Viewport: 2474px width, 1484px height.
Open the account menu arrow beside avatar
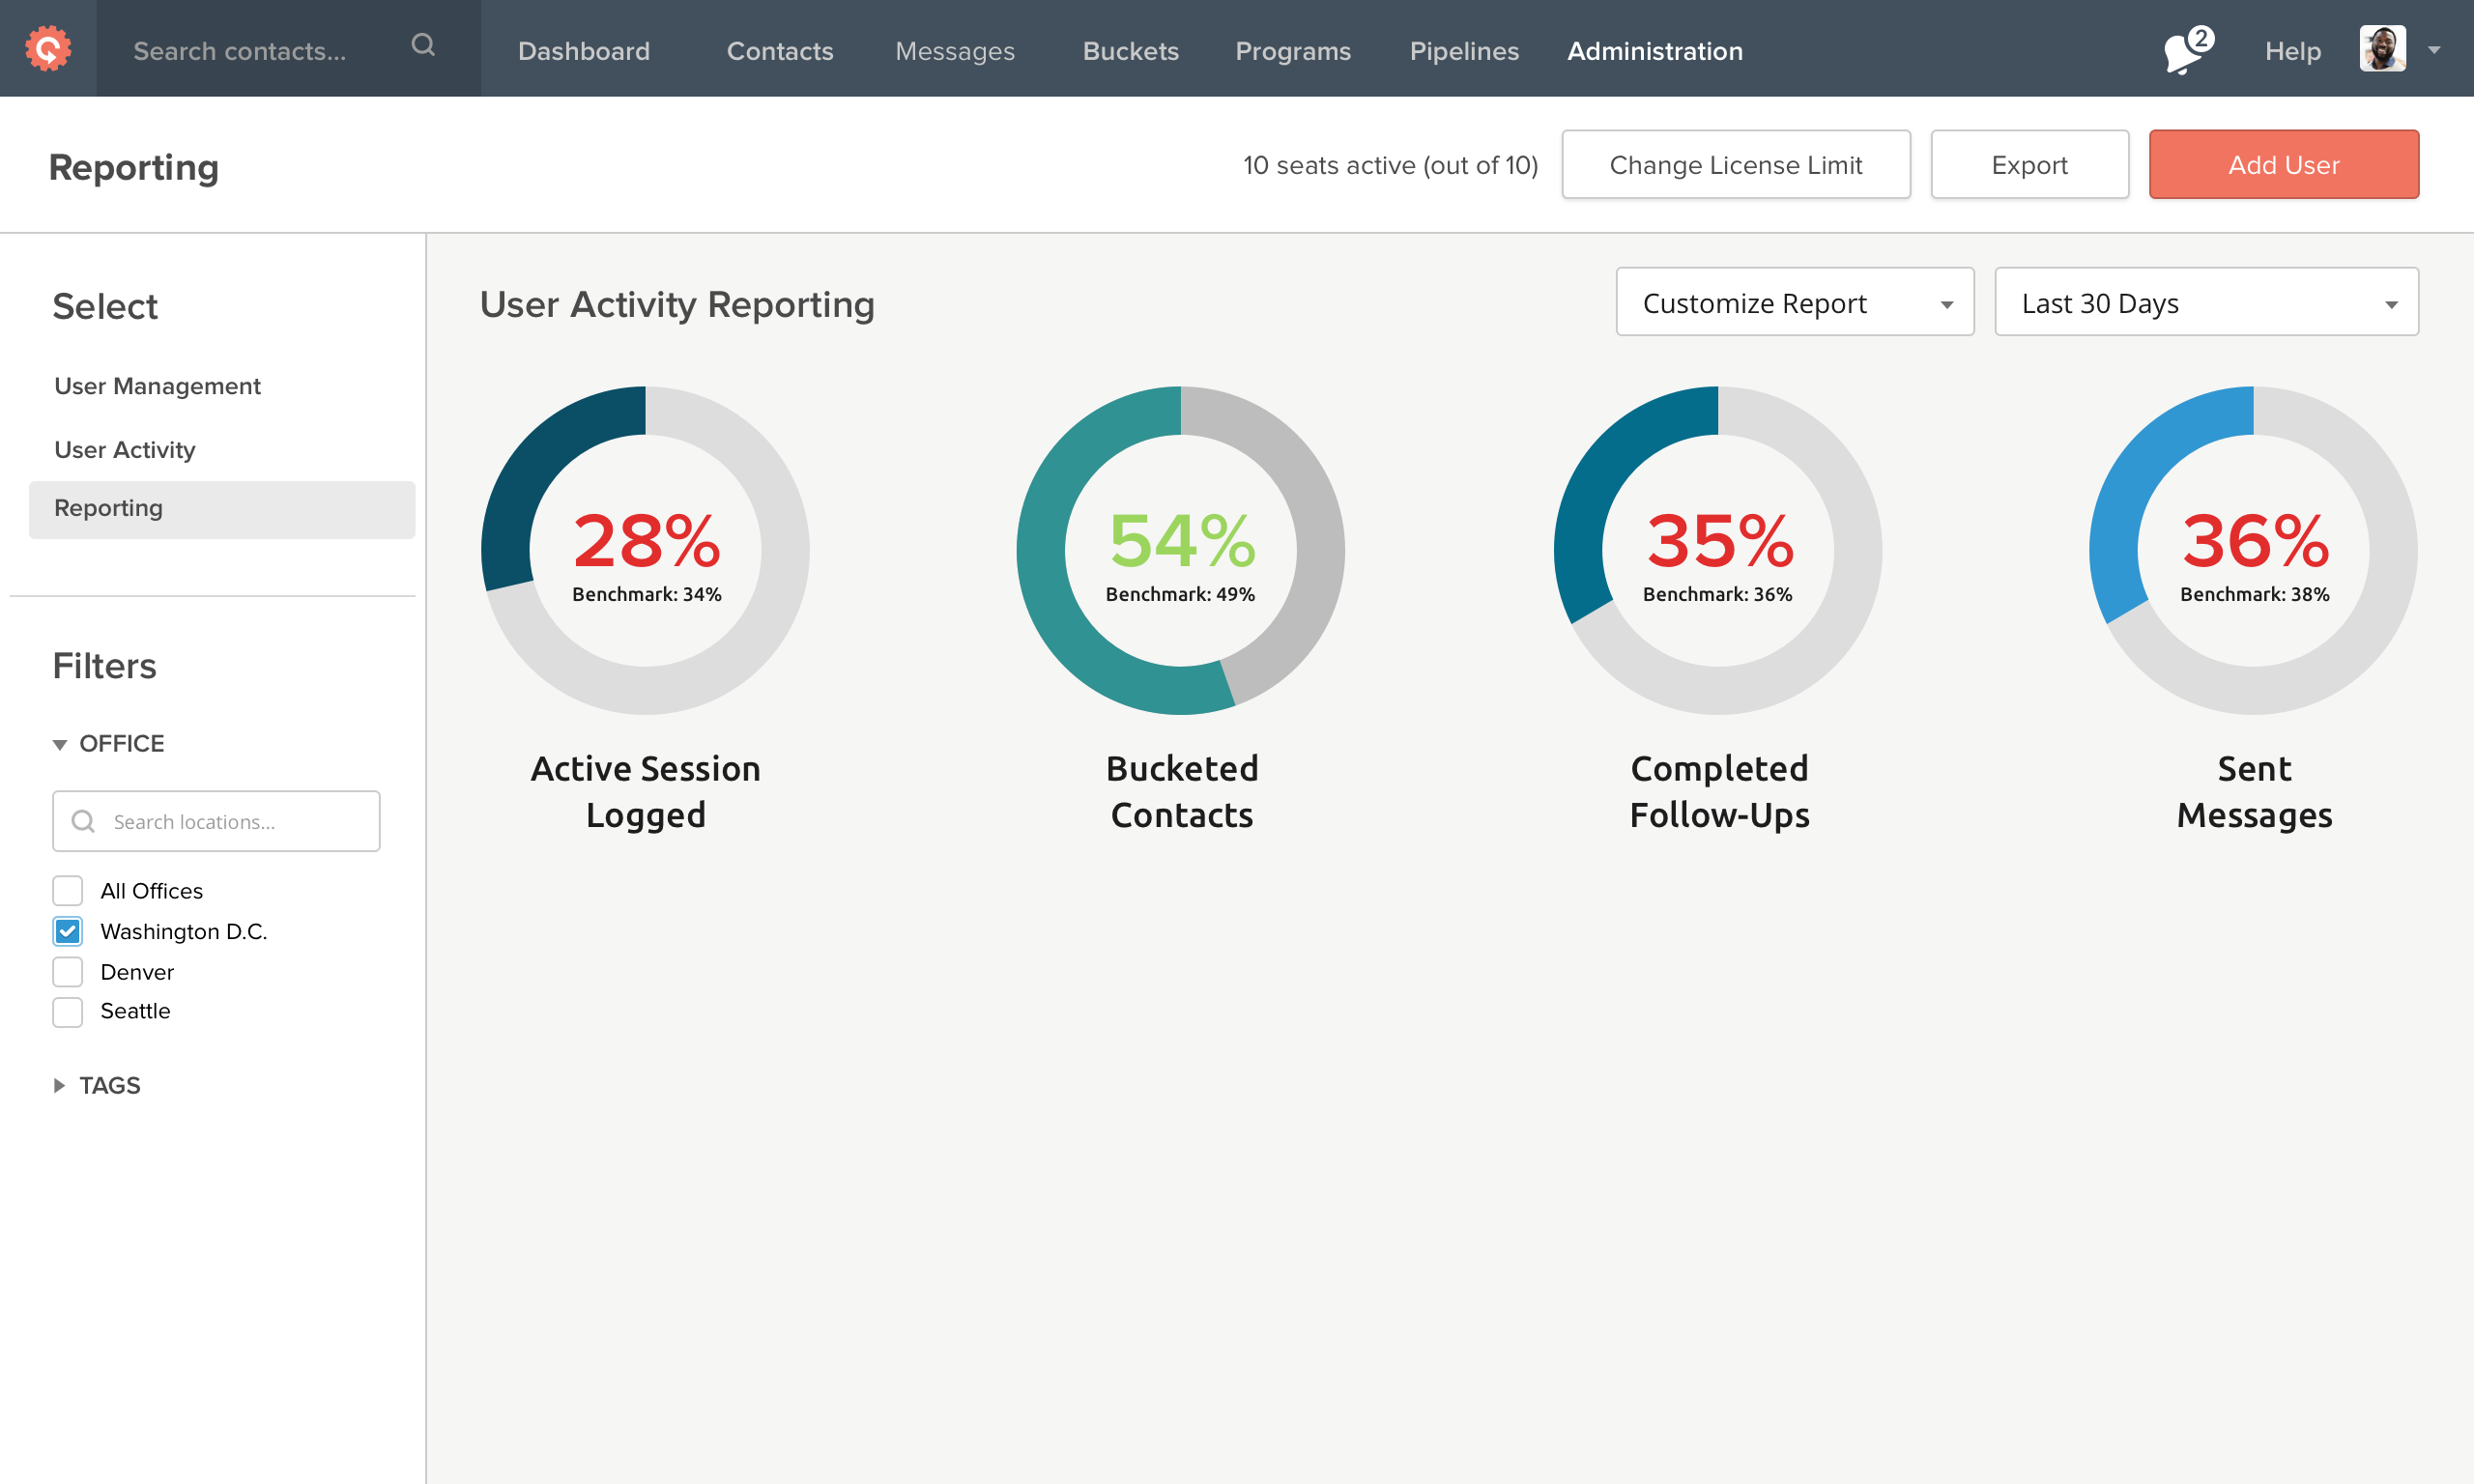coord(2434,50)
